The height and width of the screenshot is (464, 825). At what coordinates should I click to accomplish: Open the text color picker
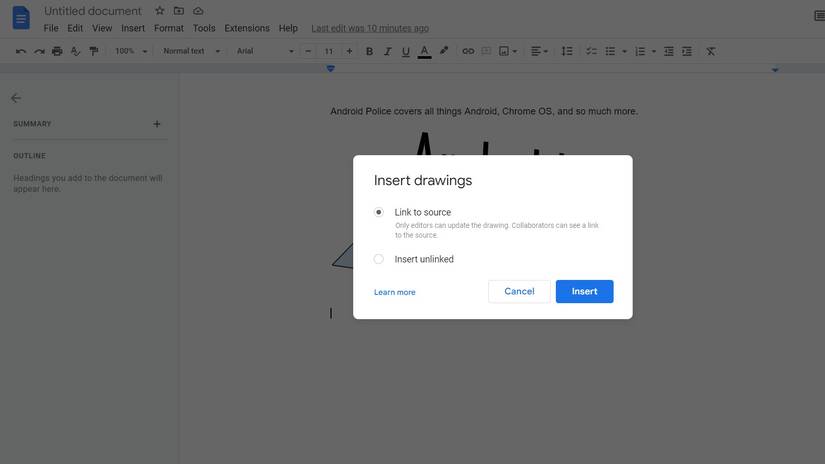tap(425, 51)
